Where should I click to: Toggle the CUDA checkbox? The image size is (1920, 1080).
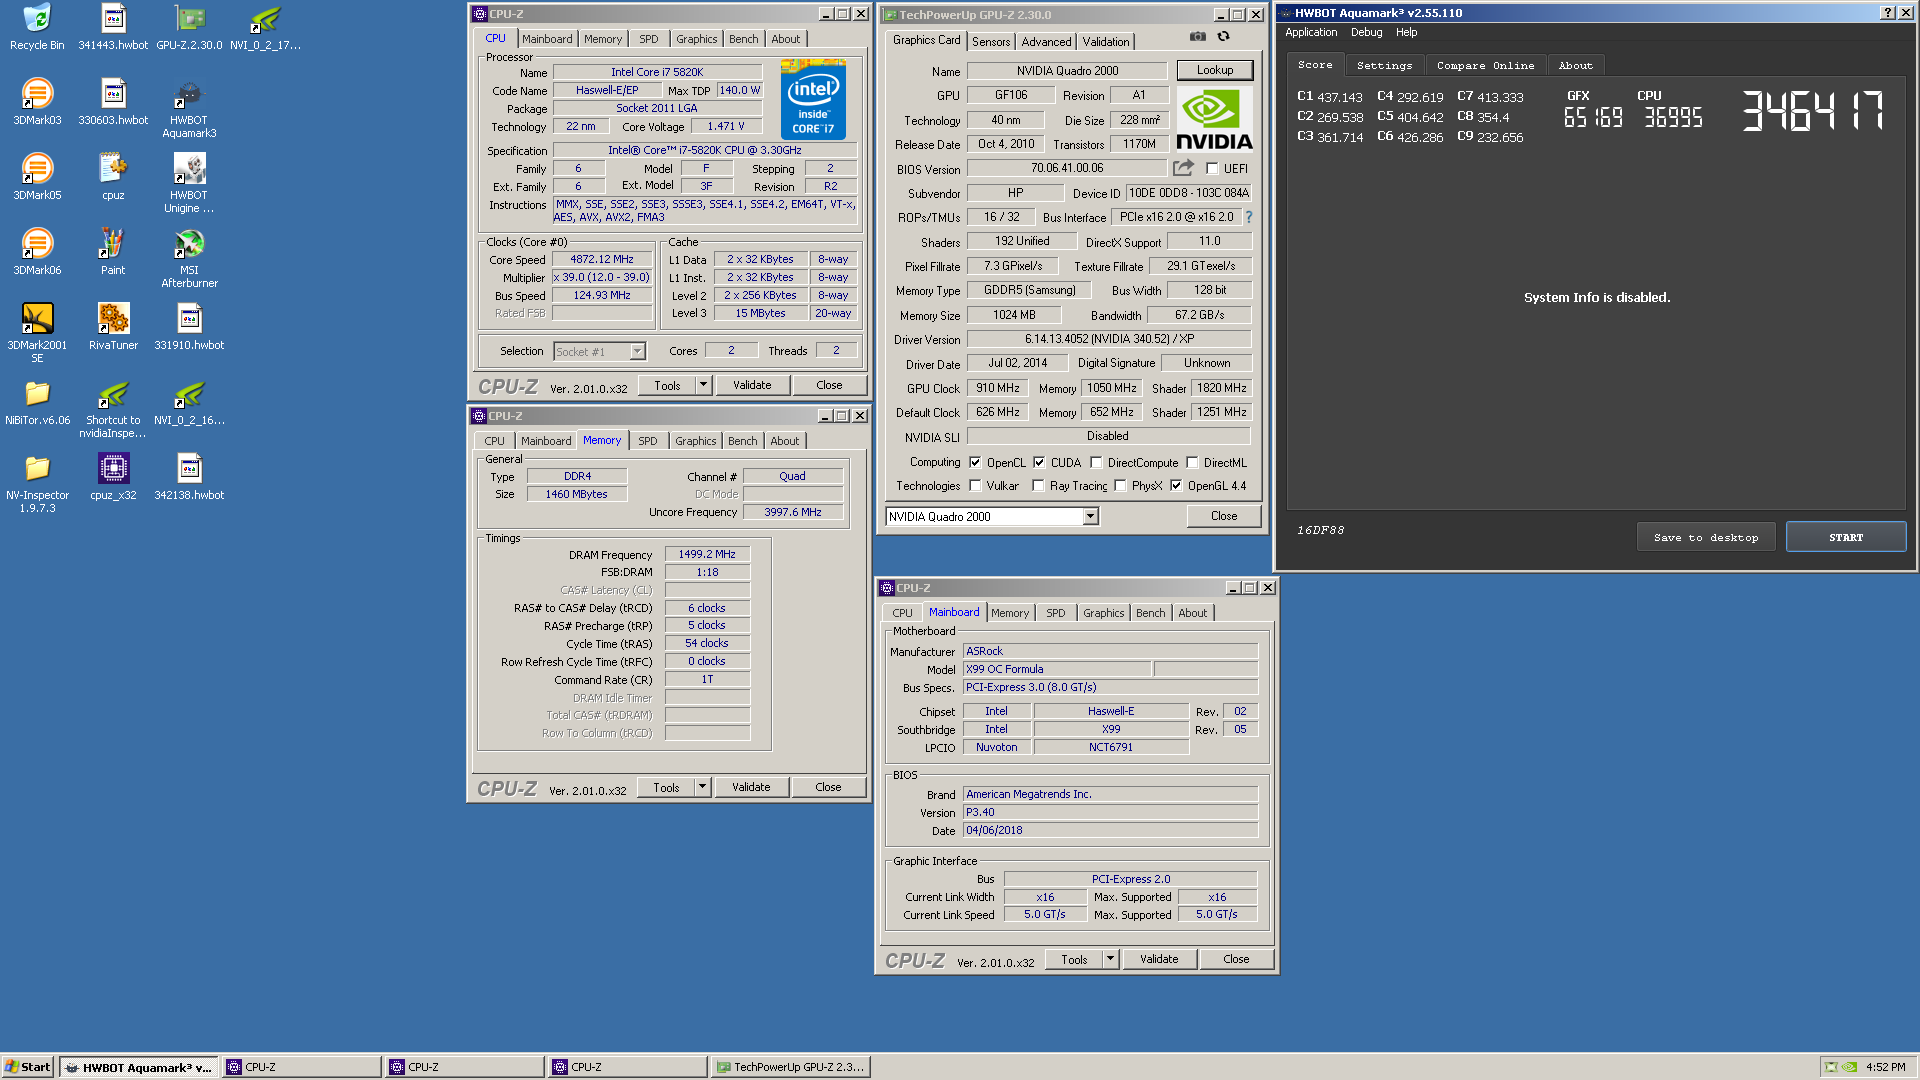[1039, 463]
